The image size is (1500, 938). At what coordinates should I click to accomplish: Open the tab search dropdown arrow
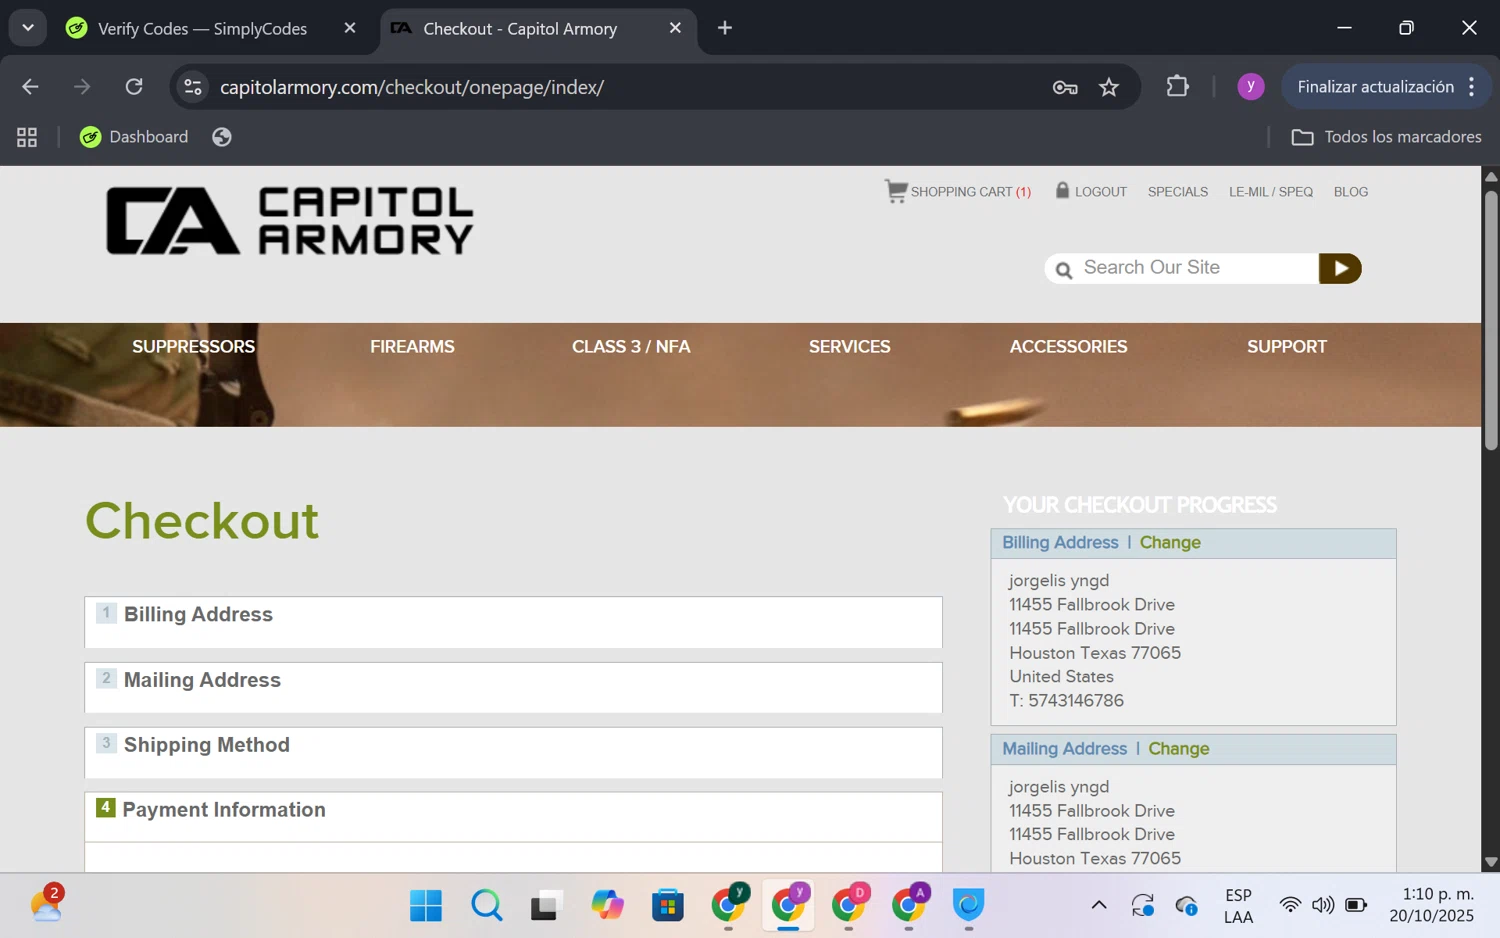pos(28,28)
